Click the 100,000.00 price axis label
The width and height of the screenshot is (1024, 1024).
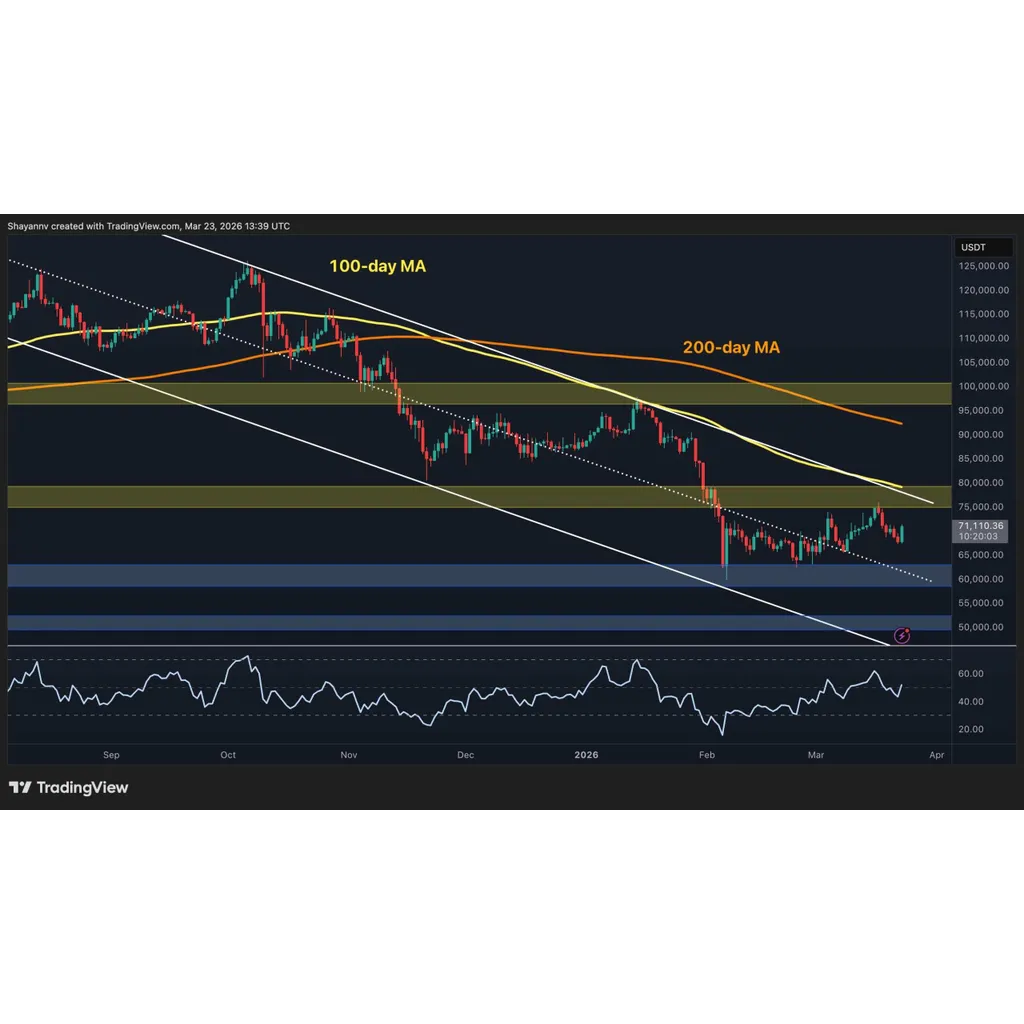(984, 386)
